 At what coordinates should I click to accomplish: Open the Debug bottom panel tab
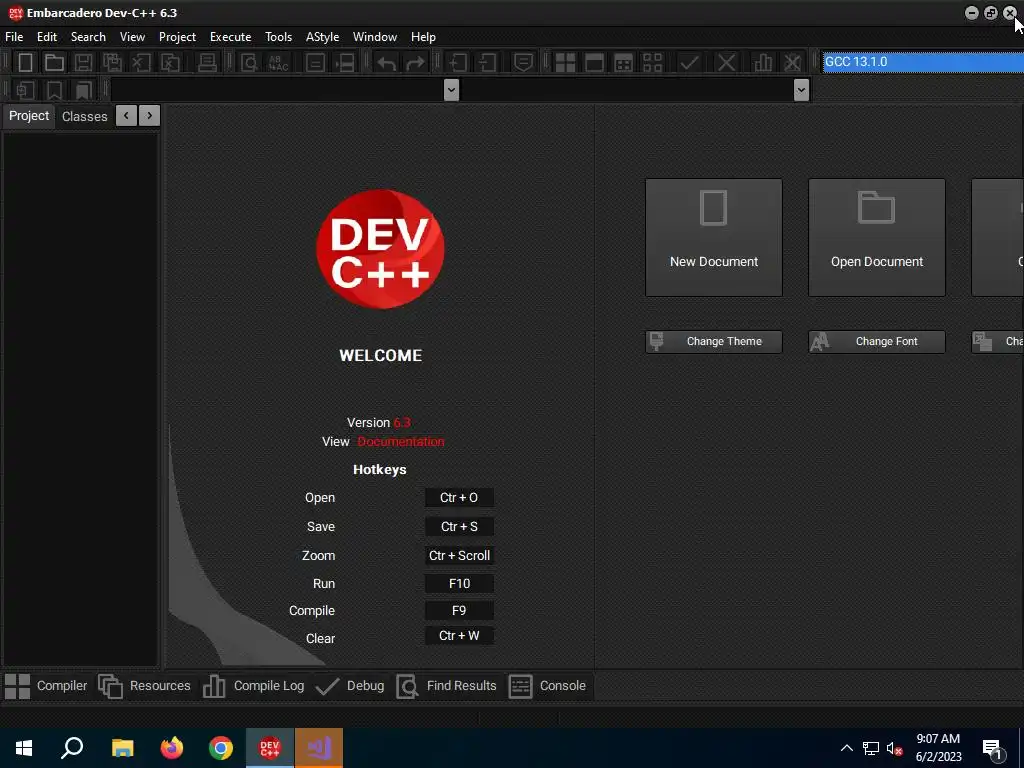[x=350, y=686]
